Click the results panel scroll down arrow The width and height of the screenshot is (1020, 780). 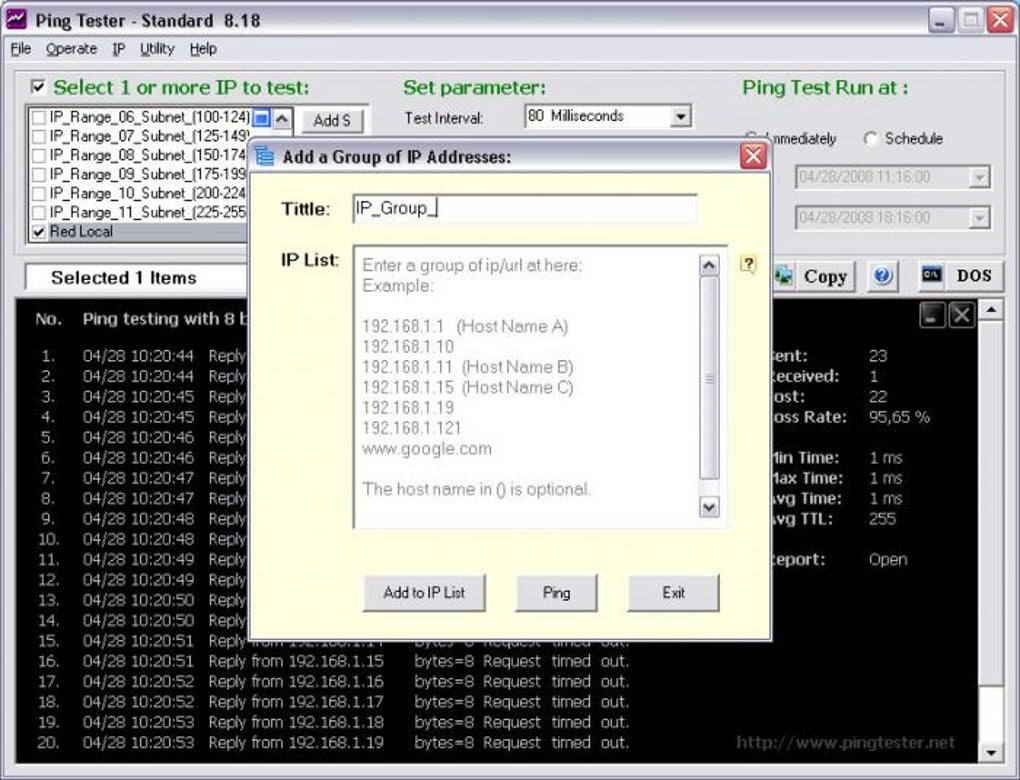point(991,753)
